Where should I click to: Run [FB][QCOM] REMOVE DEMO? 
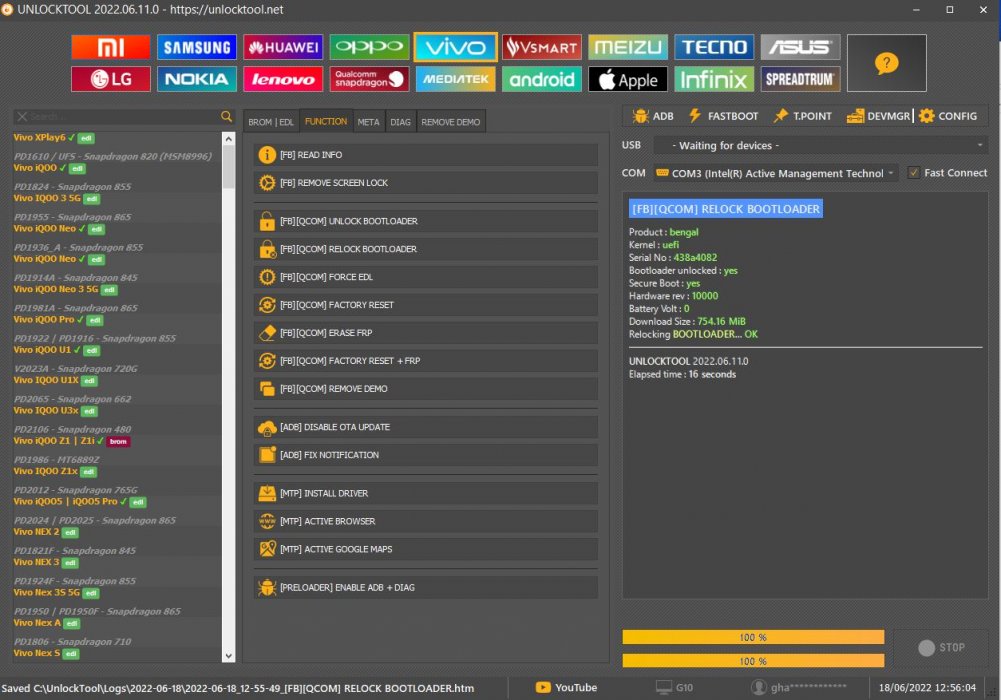pos(426,389)
